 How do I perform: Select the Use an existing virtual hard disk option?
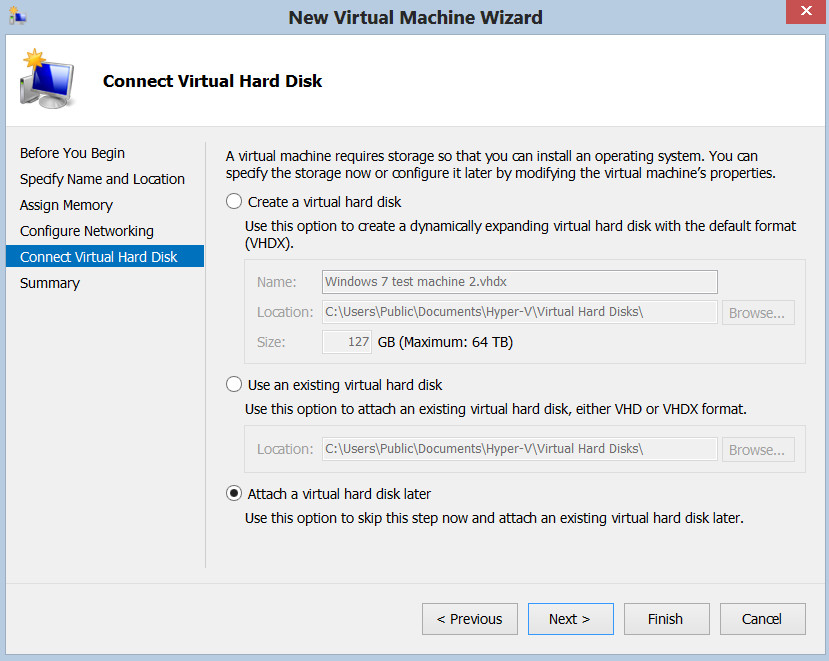233,383
